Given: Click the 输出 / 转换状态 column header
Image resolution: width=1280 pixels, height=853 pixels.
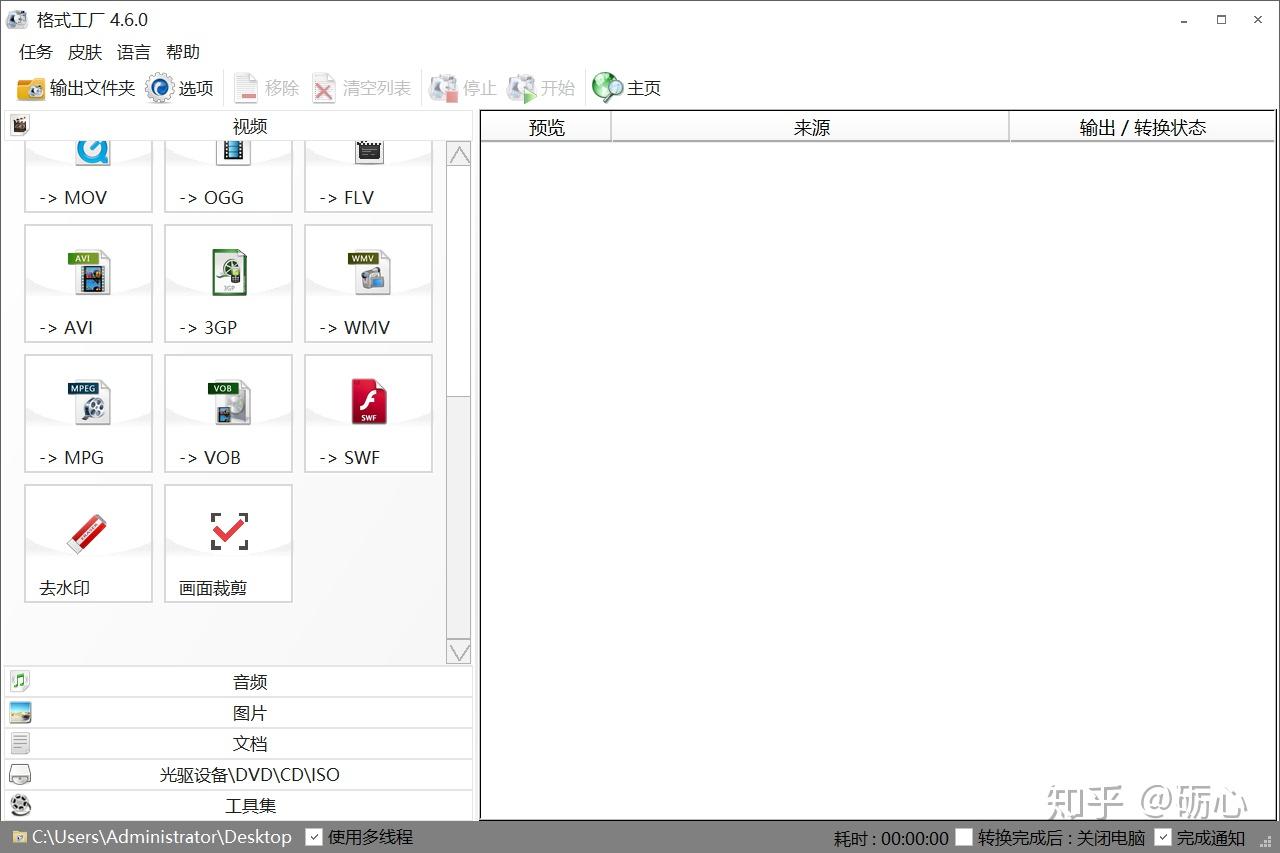Looking at the screenshot, I should 1142,127.
